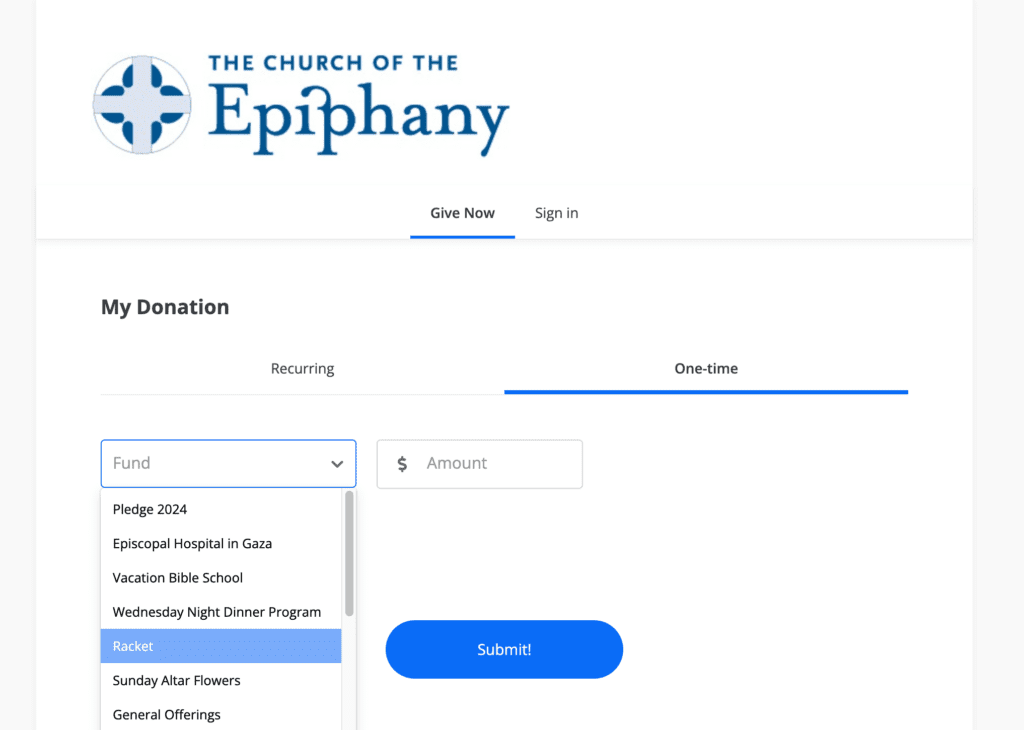Go to the Sign in page
The image size is (1024, 730).
556,213
